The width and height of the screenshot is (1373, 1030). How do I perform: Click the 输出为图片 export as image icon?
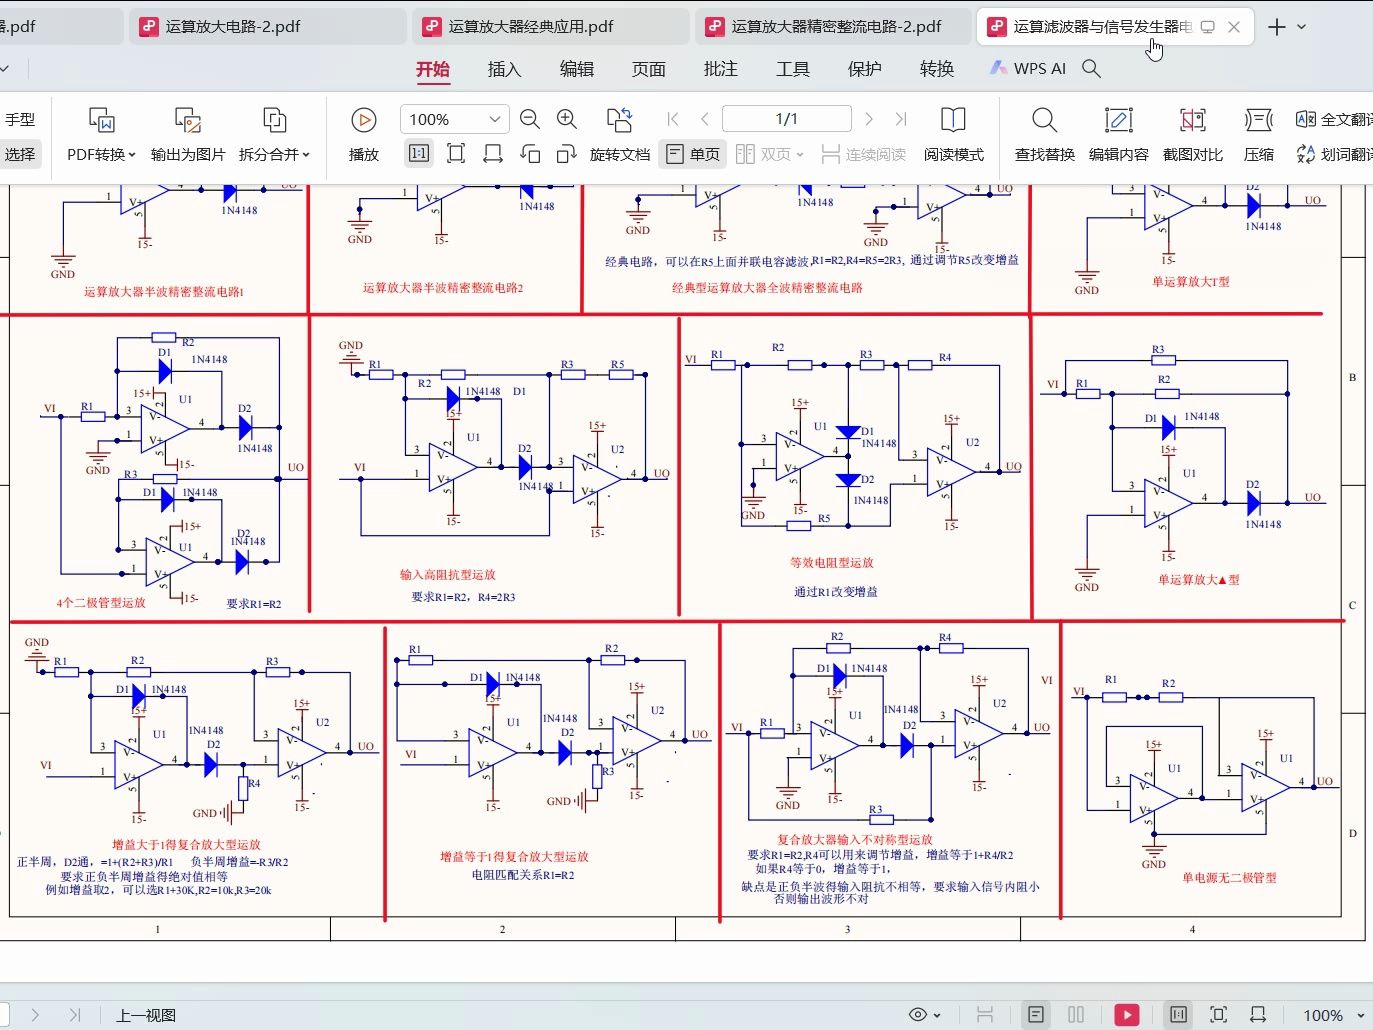pos(188,120)
